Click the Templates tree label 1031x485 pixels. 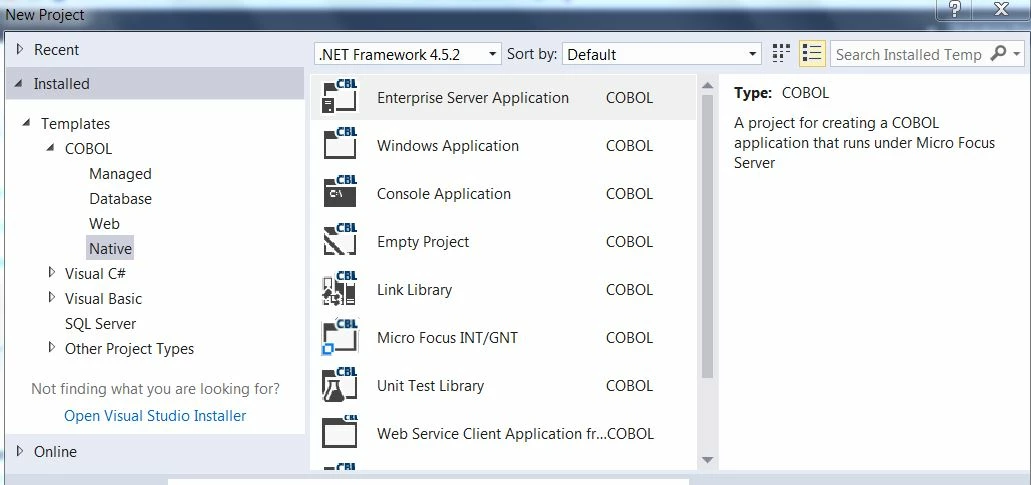75,124
